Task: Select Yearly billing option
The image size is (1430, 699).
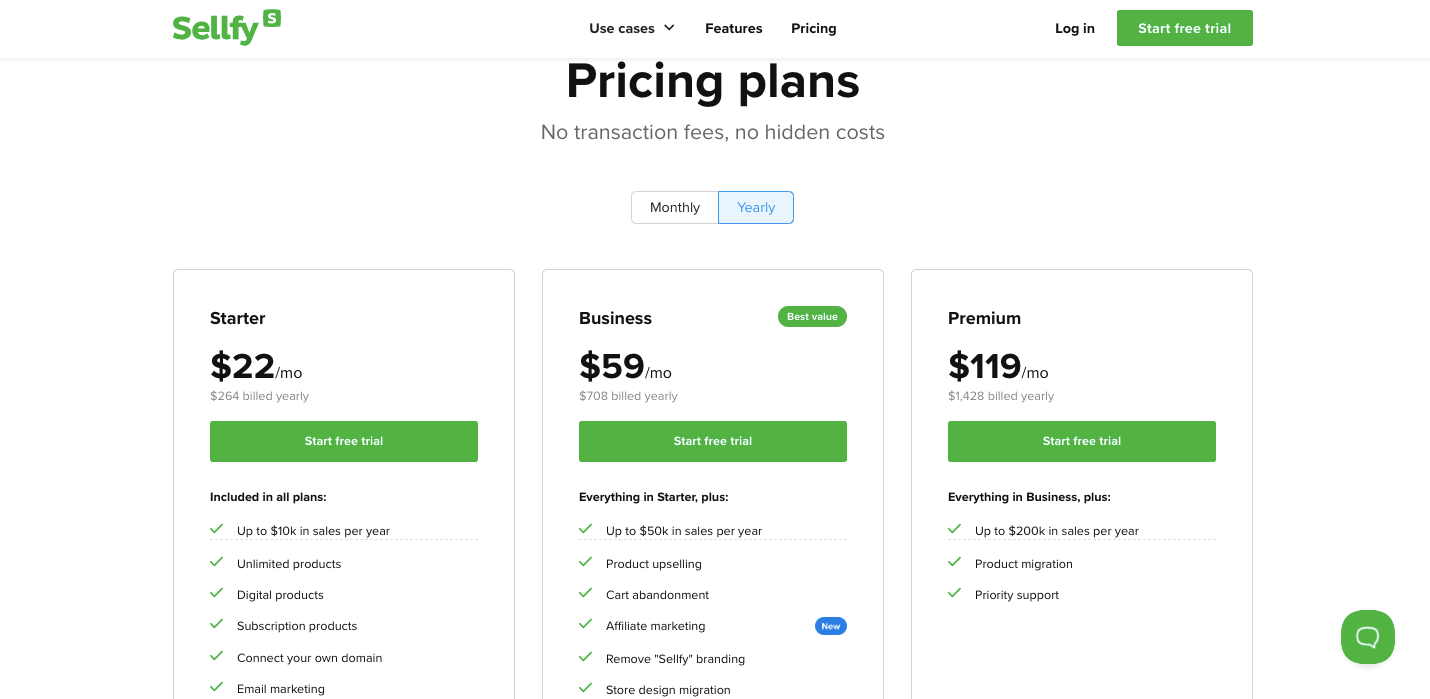Action: [756, 207]
